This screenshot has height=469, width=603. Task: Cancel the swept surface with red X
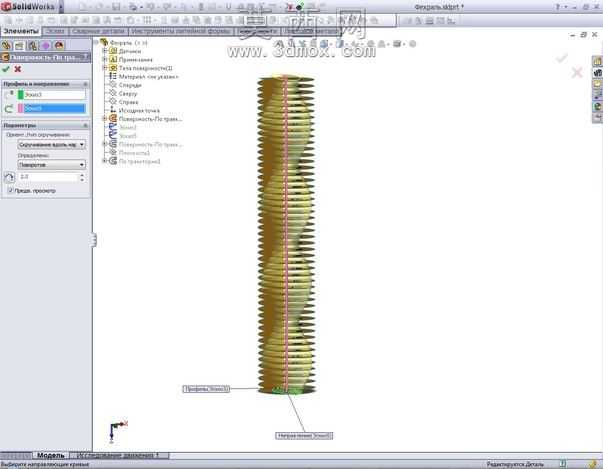click(x=18, y=69)
